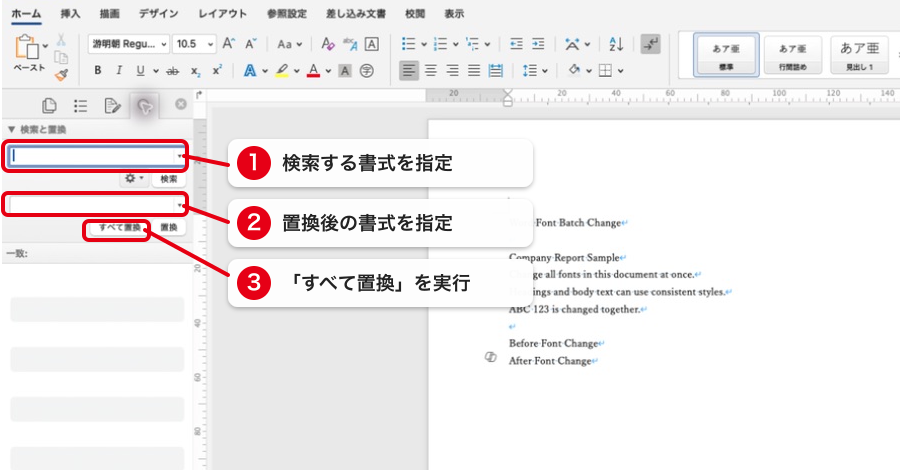This screenshot has height=470, width=900.
Task: Toggle bold formatting
Action: click(98, 70)
